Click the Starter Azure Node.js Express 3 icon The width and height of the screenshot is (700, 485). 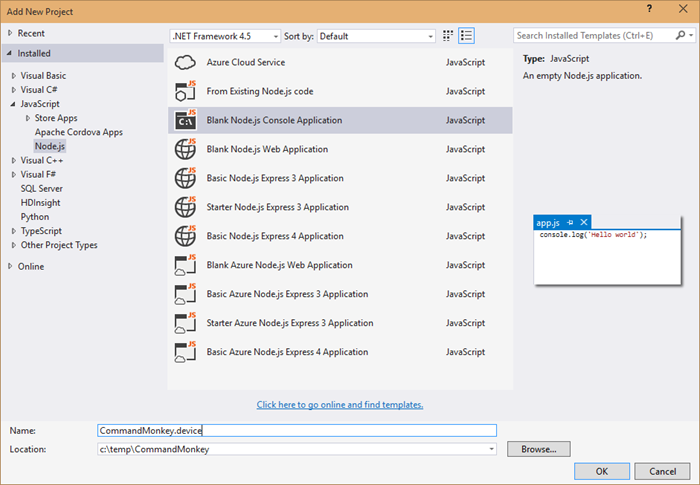pos(185,323)
